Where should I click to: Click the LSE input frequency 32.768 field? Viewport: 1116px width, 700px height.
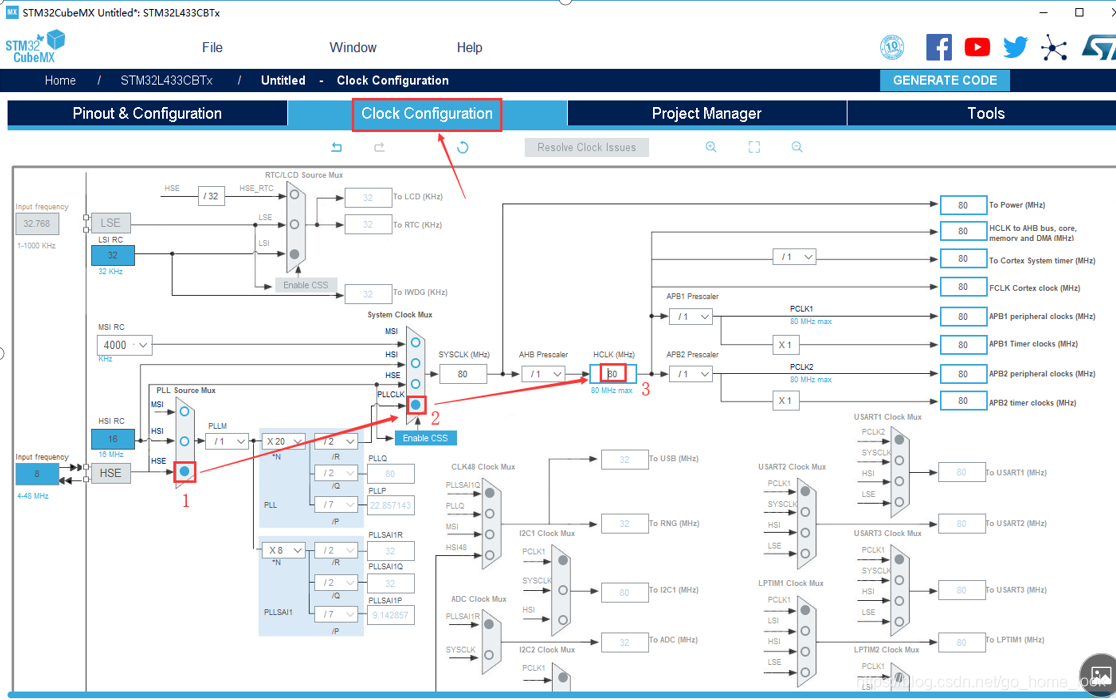pos(37,223)
